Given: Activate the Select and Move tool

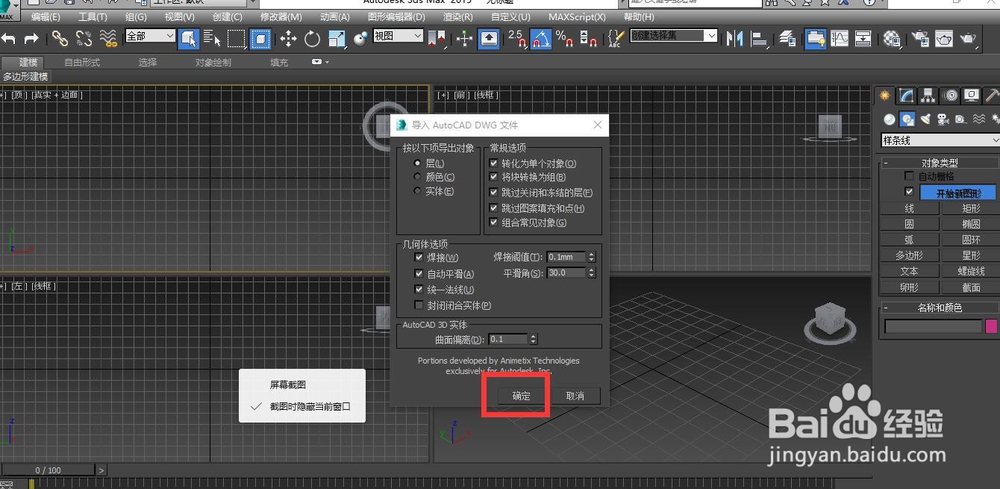Looking at the screenshot, I should point(288,39).
